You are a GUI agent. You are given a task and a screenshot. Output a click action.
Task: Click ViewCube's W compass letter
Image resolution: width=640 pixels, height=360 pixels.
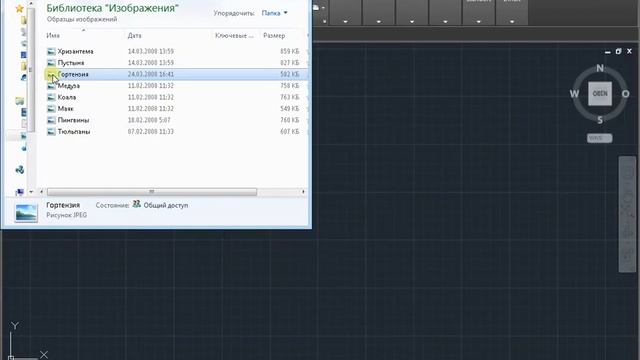pyautogui.click(x=574, y=94)
